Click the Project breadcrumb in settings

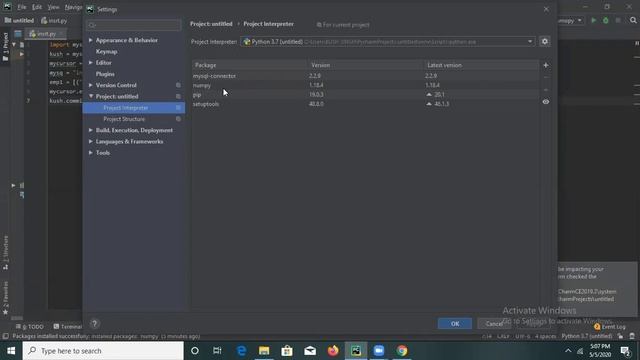(x=211, y=24)
